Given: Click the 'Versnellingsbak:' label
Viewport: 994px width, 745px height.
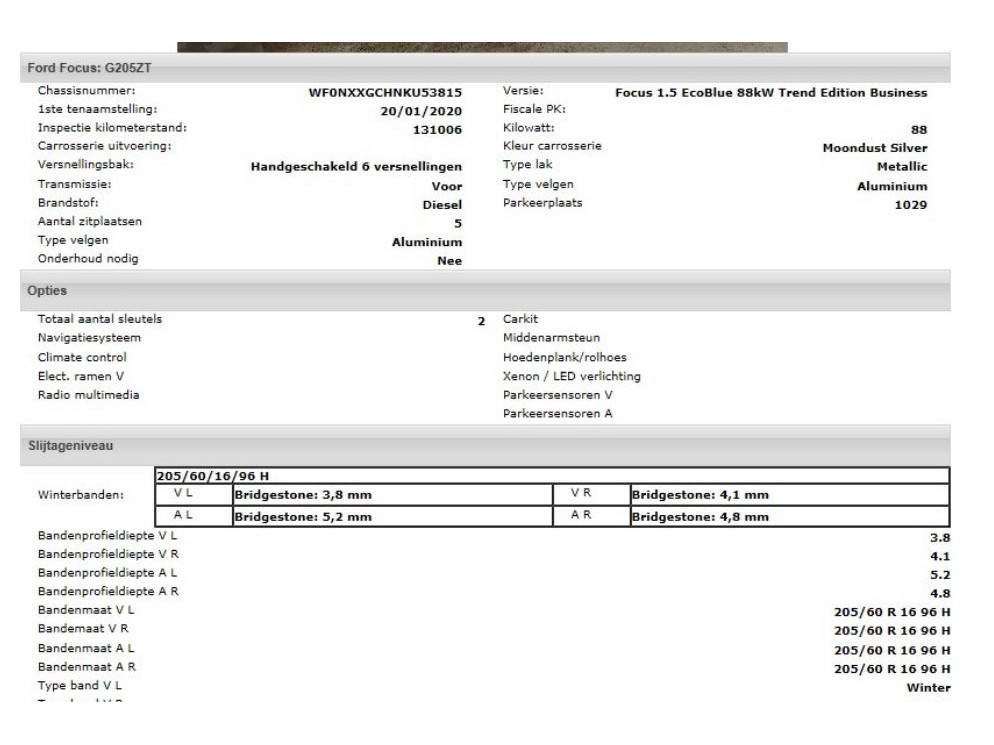Looking at the screenshot, I should pos(86,164).
